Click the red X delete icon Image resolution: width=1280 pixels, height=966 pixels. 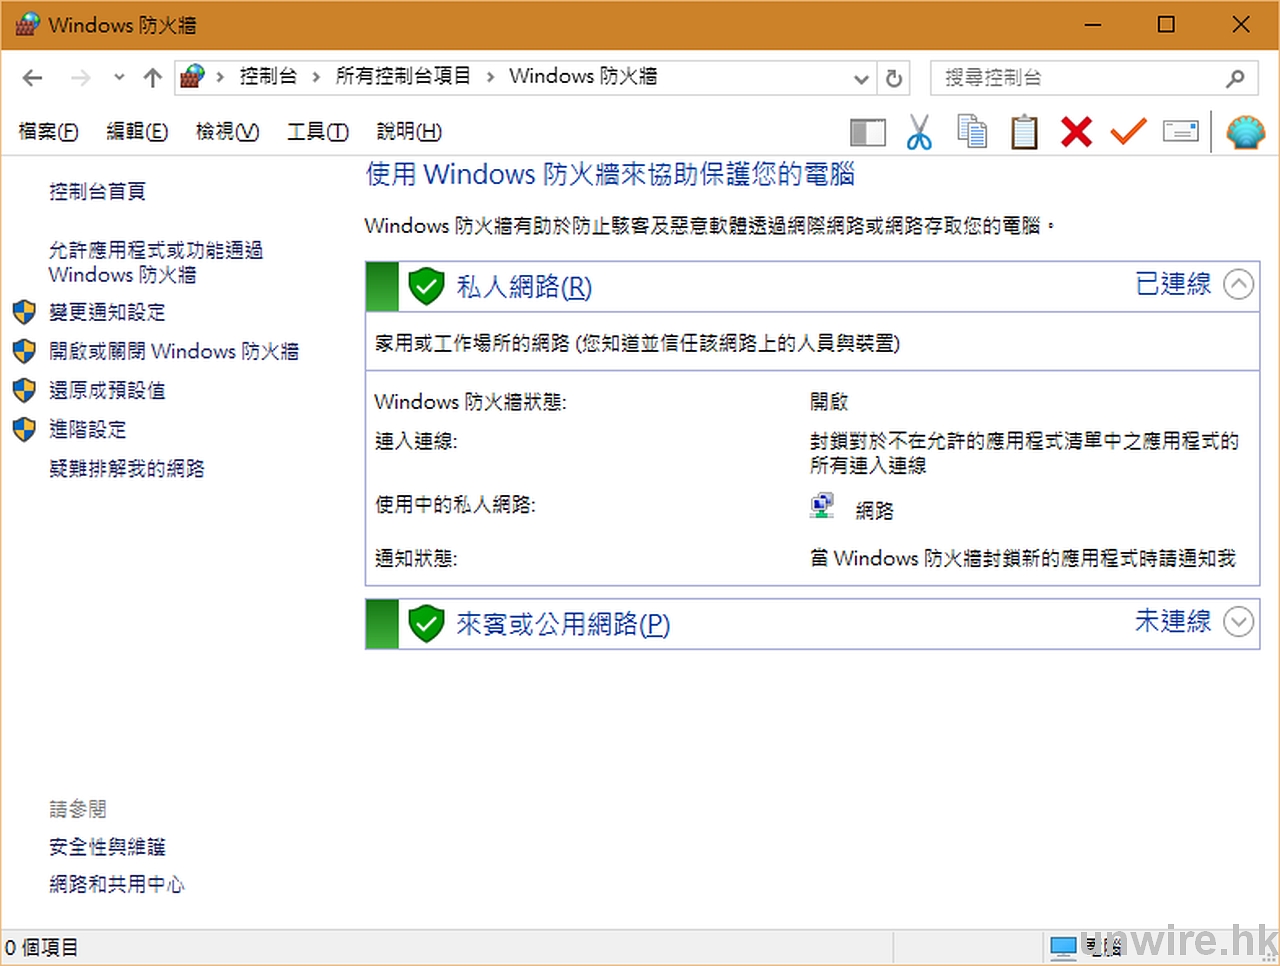click(x=1076, y=132)
